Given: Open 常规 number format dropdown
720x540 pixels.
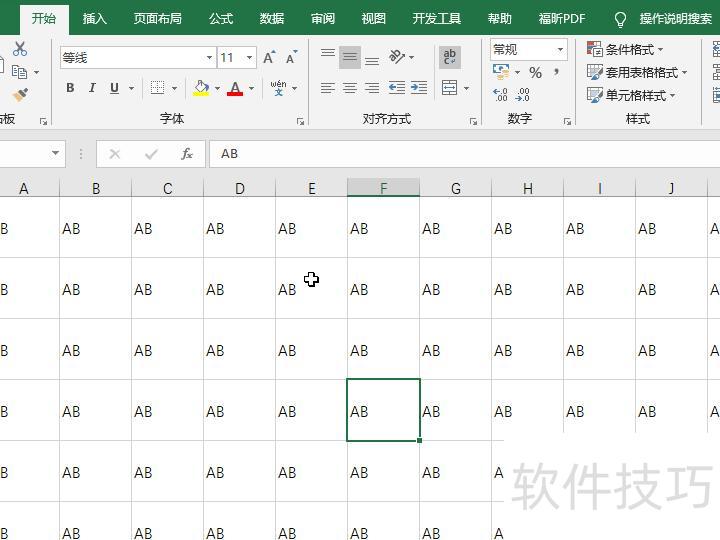Looking at the screenshot, I should [560, 49].
